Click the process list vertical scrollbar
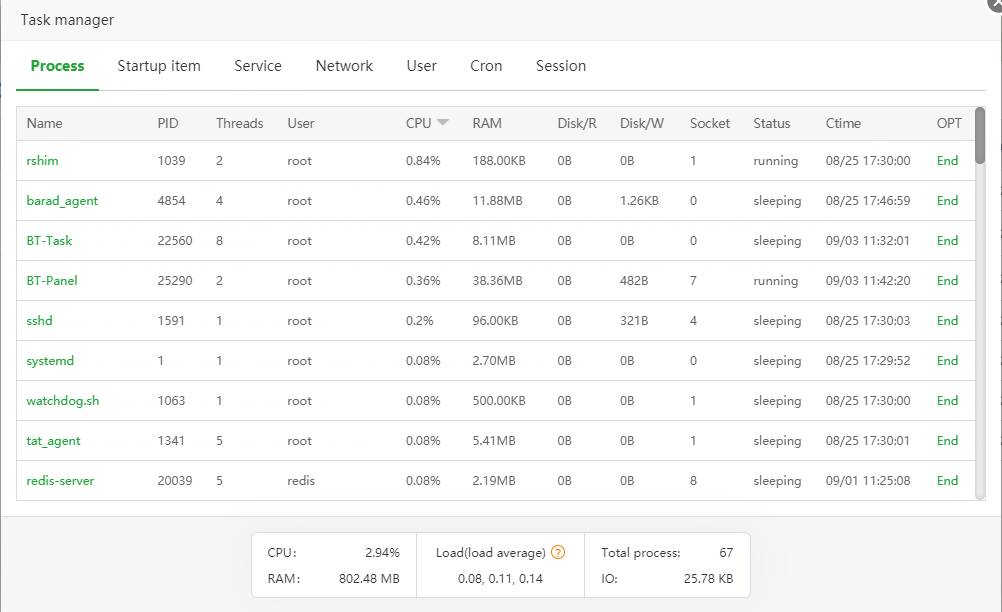Viewport: 1002px width, 612px height. 980,300
